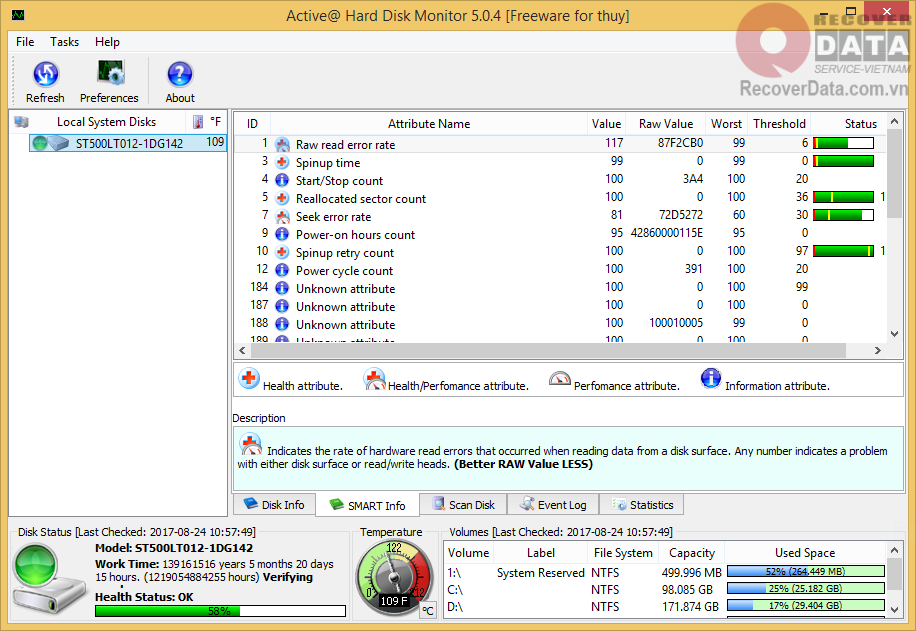
Task: Click the info icon of attribute 184
Action: point(282,289)
